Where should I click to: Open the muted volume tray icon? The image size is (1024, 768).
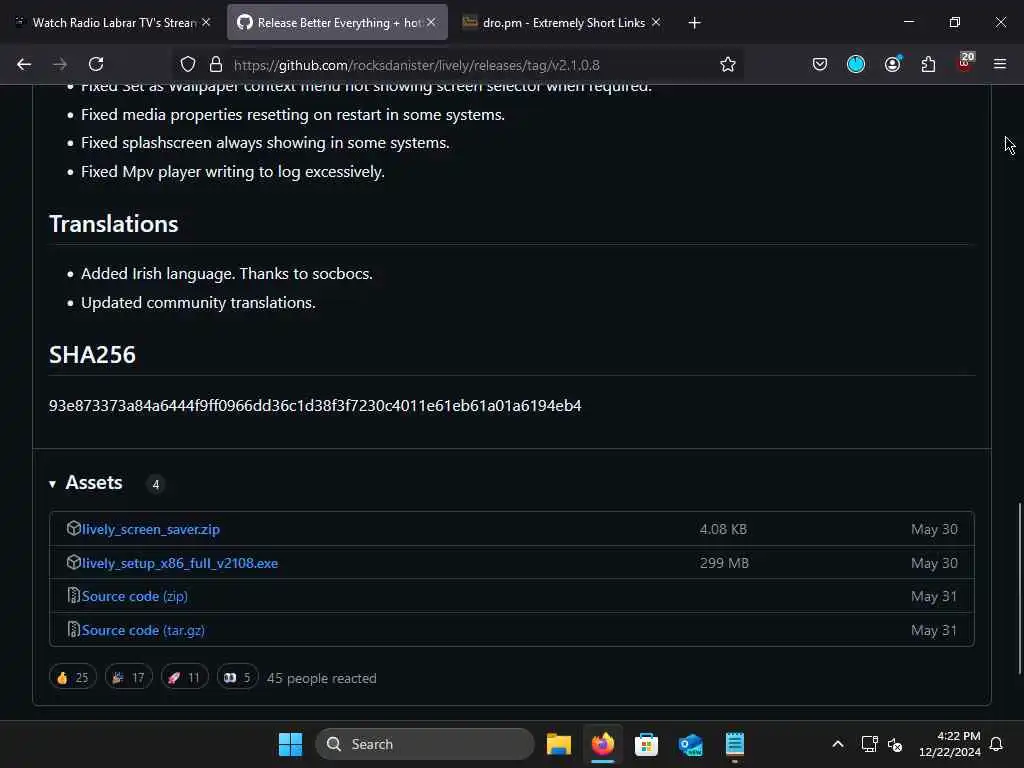tap(895, 744)
